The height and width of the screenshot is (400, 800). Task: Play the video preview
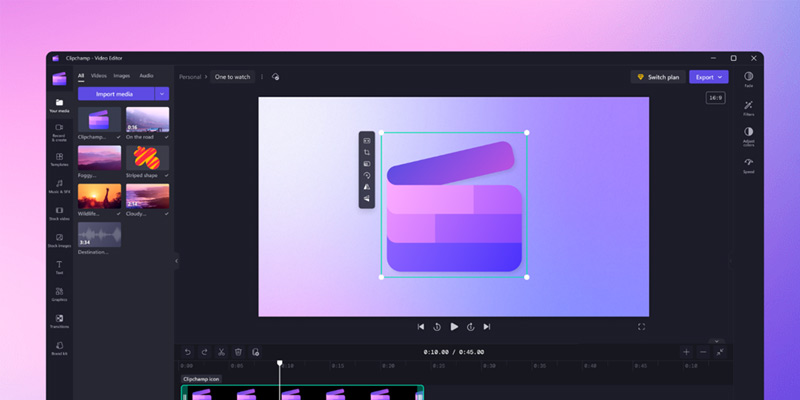tap(454, 327)
